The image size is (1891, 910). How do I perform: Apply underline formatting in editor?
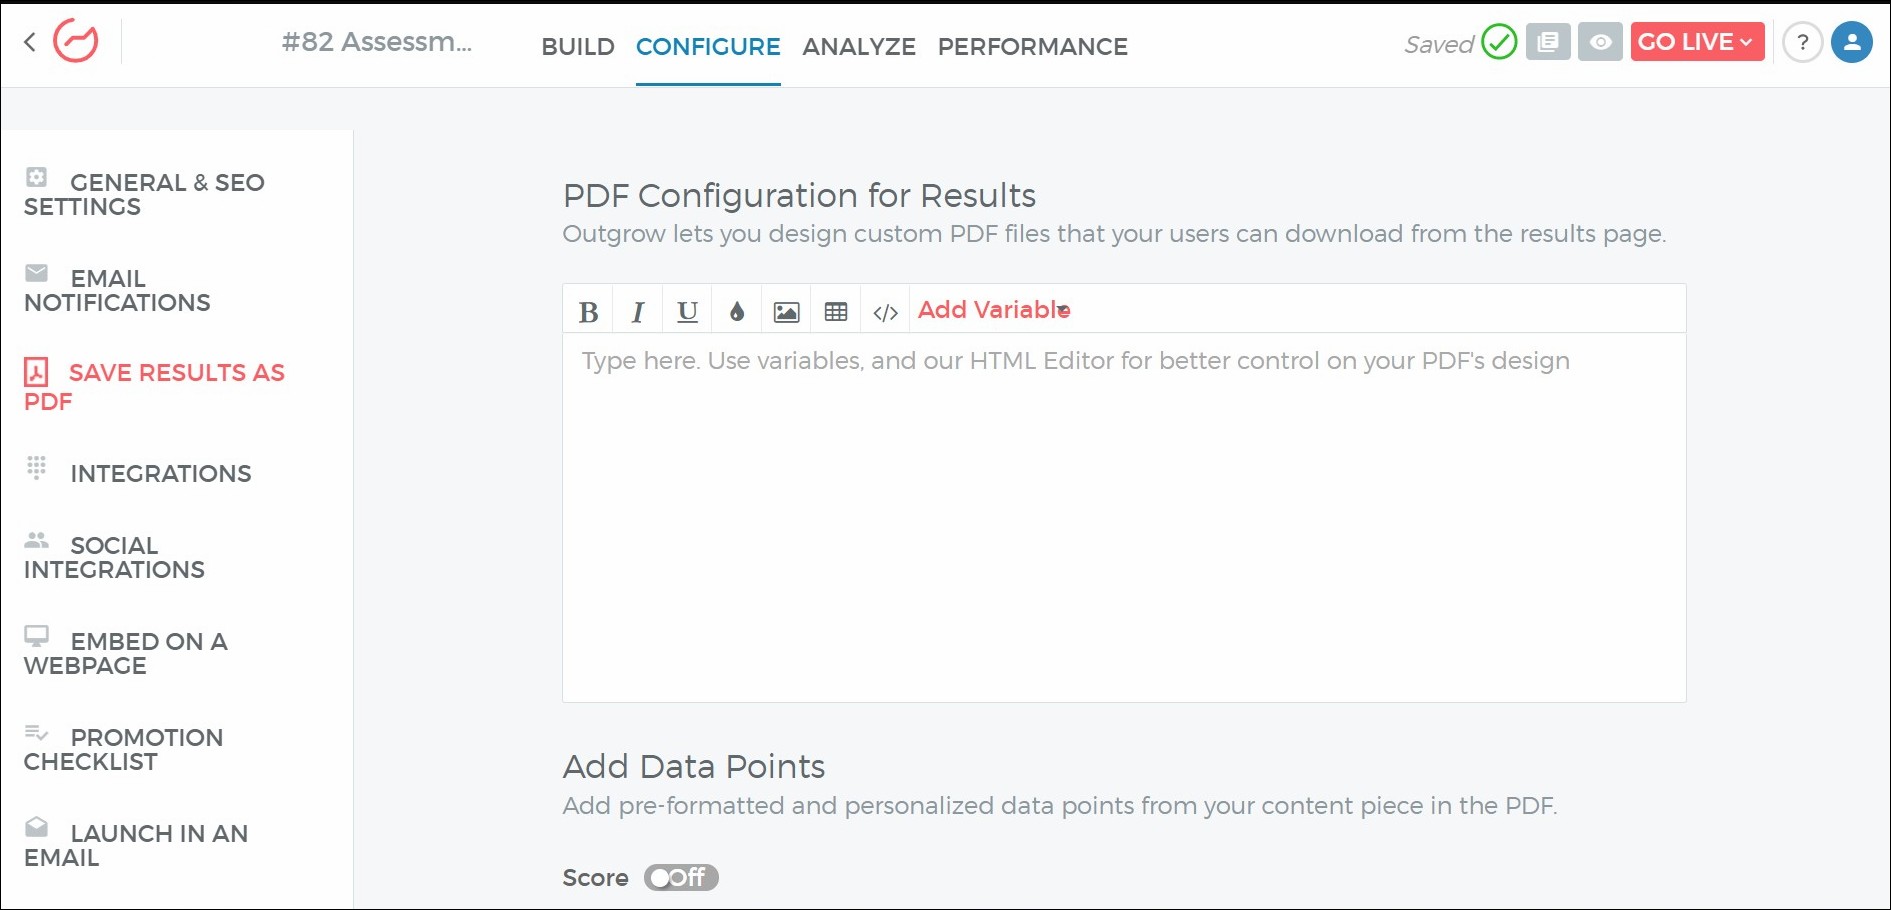point(687,312)
